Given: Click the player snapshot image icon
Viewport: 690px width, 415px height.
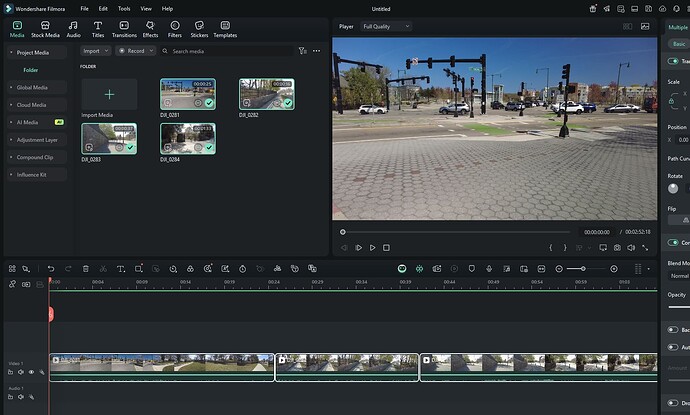Looking at the screenshot, I should (x=645, y=26).
